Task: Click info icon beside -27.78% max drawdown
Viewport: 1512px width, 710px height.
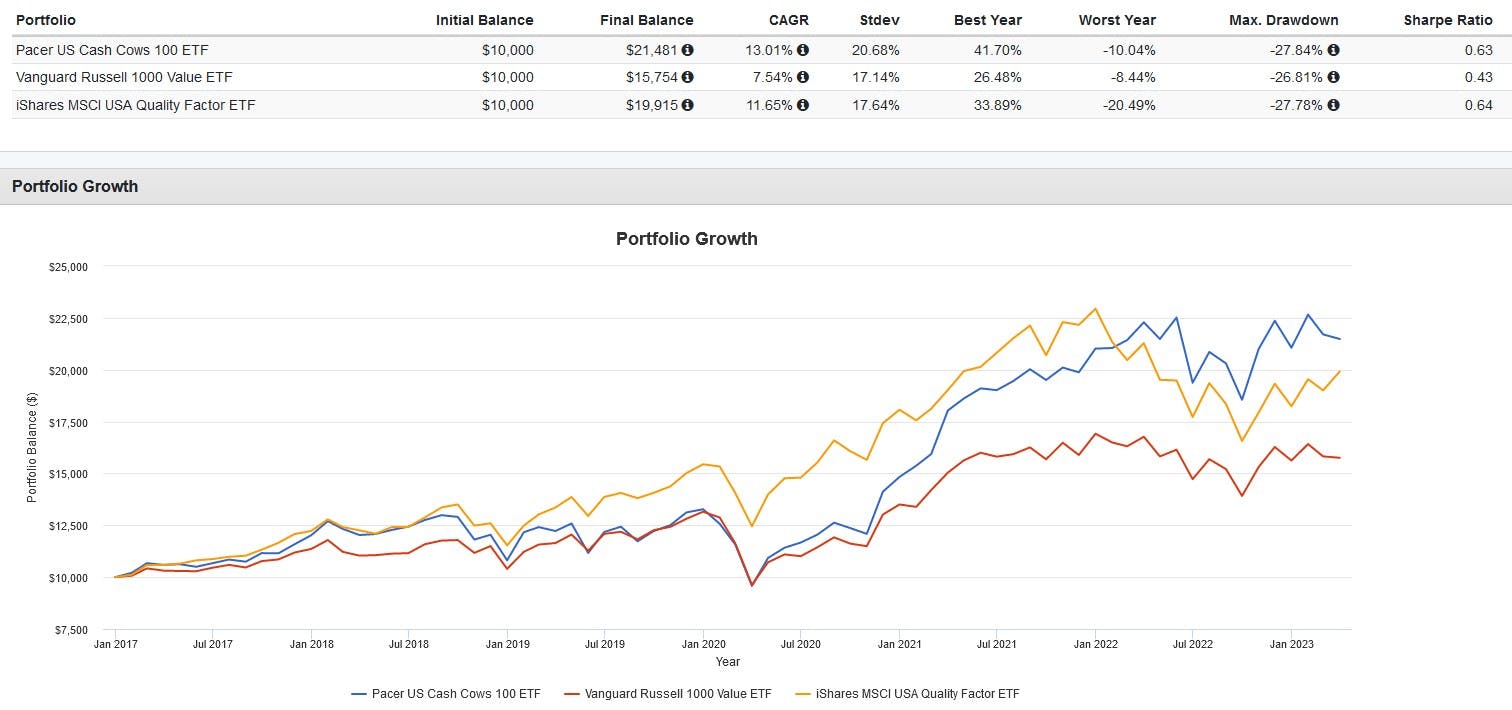Action: point(1333,105)
